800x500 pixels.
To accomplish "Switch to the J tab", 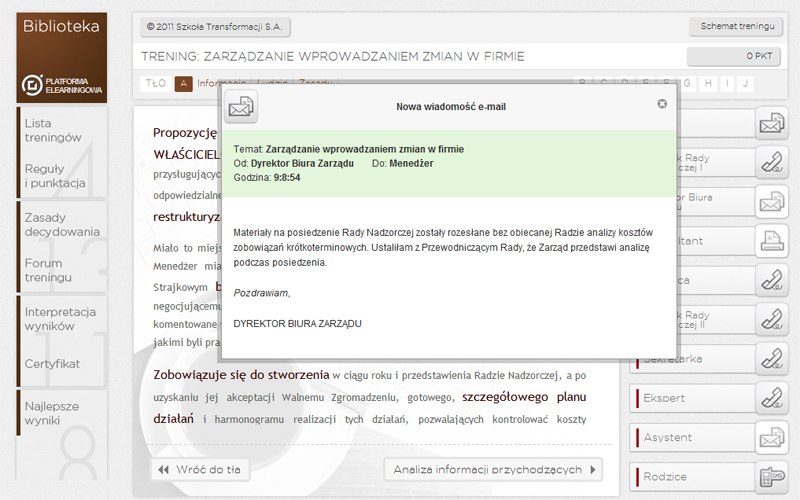I will pyautogui.click(x=745, y=83).
